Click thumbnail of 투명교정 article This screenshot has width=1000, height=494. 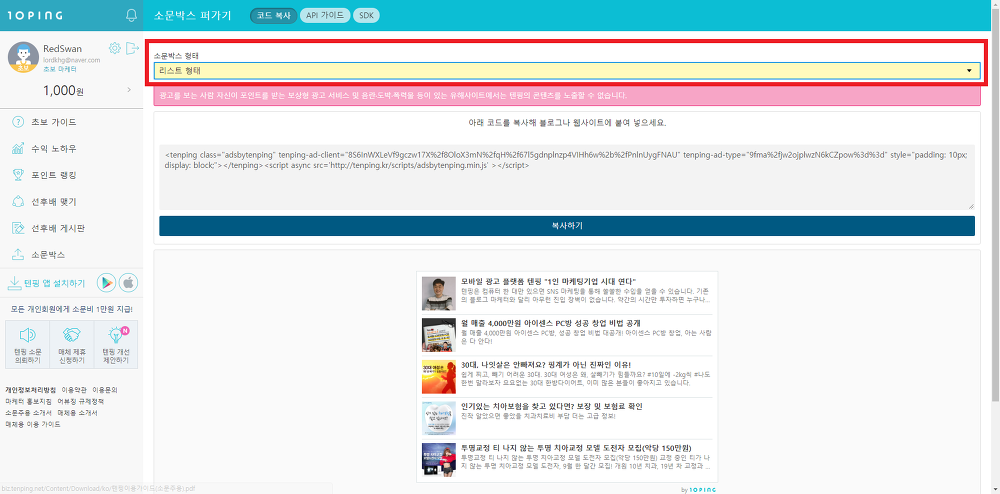pos(439,460)
